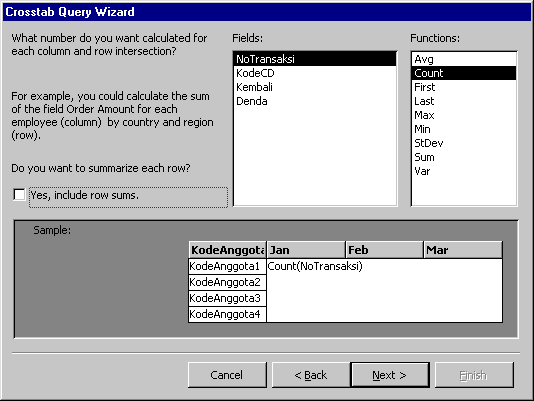This screenshot has width=534, height=401.
Task: Select the First function
Action: pyautogui.click(x=464, y=87)
